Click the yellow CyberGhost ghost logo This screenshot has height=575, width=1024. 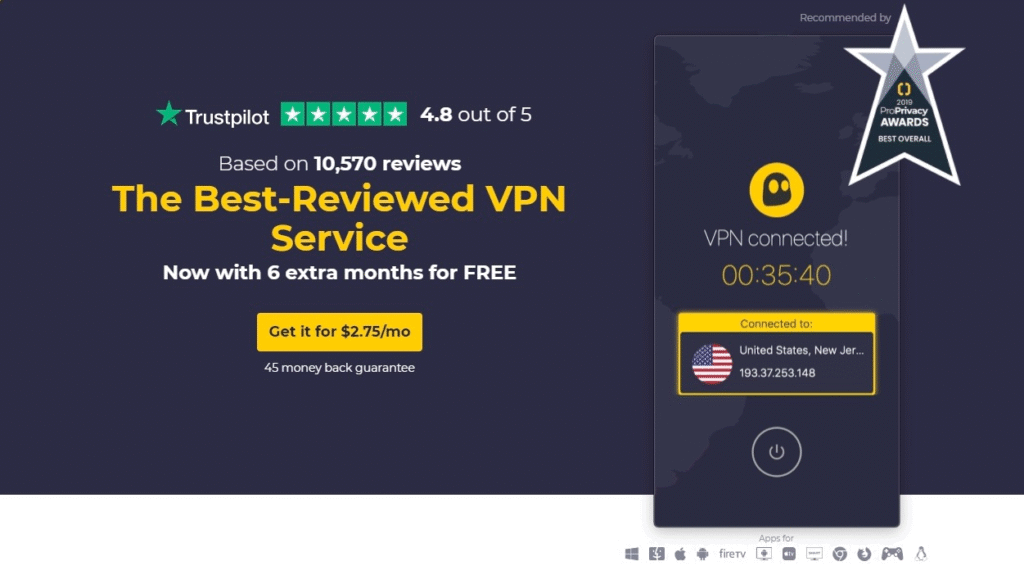click(776, 190)
